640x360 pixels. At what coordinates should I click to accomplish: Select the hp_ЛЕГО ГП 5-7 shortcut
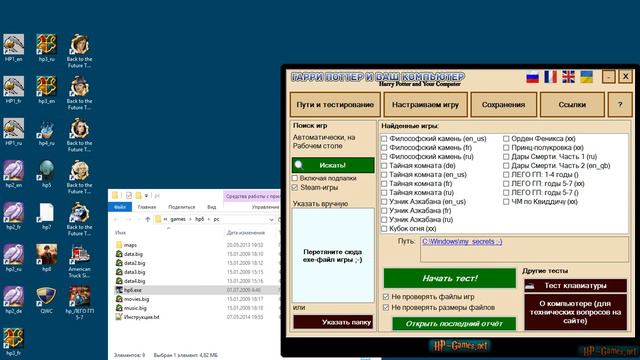click(x=80, y=303)
